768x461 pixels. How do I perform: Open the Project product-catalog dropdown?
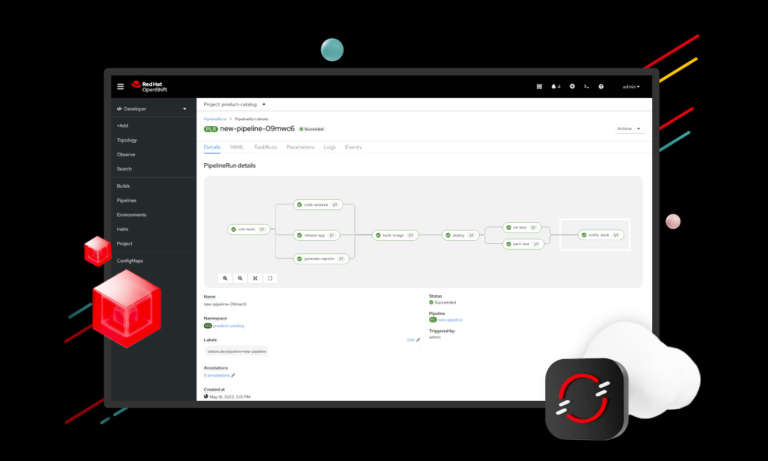coord(235,104)
